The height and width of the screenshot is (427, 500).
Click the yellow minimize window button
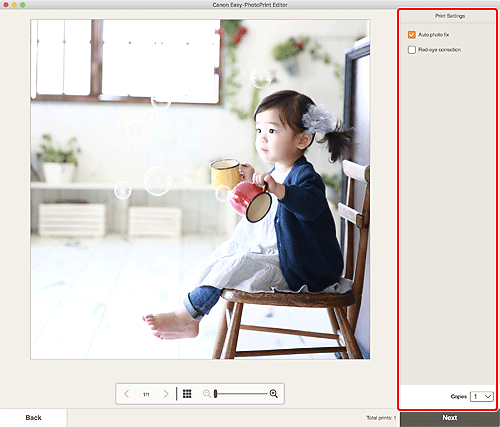(14, 5)
